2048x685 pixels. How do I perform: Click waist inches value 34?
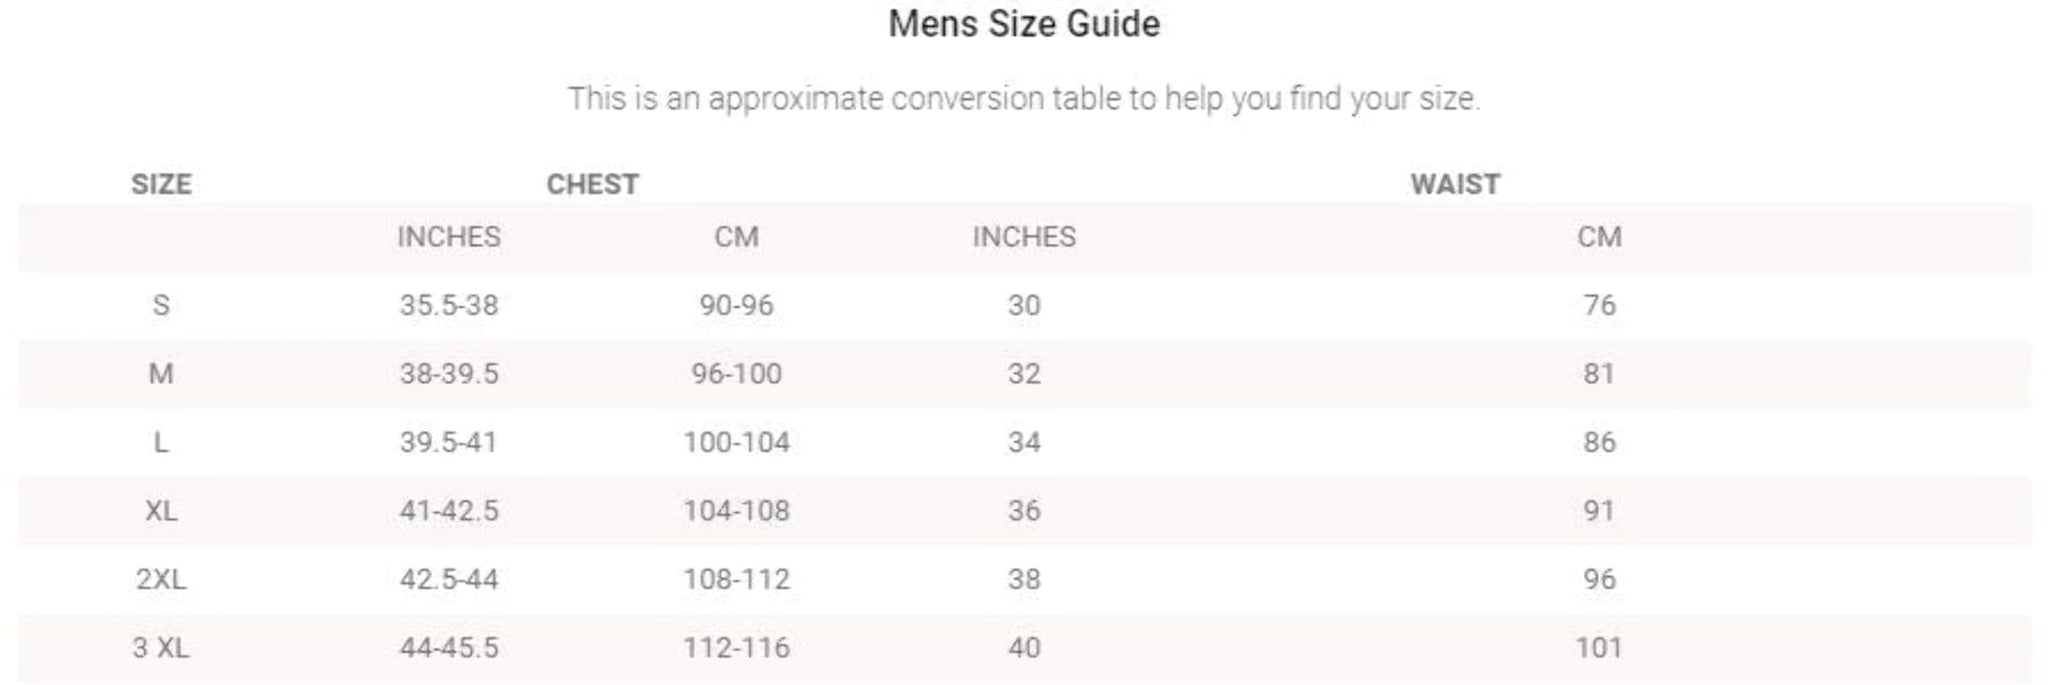coord(1024,442)
